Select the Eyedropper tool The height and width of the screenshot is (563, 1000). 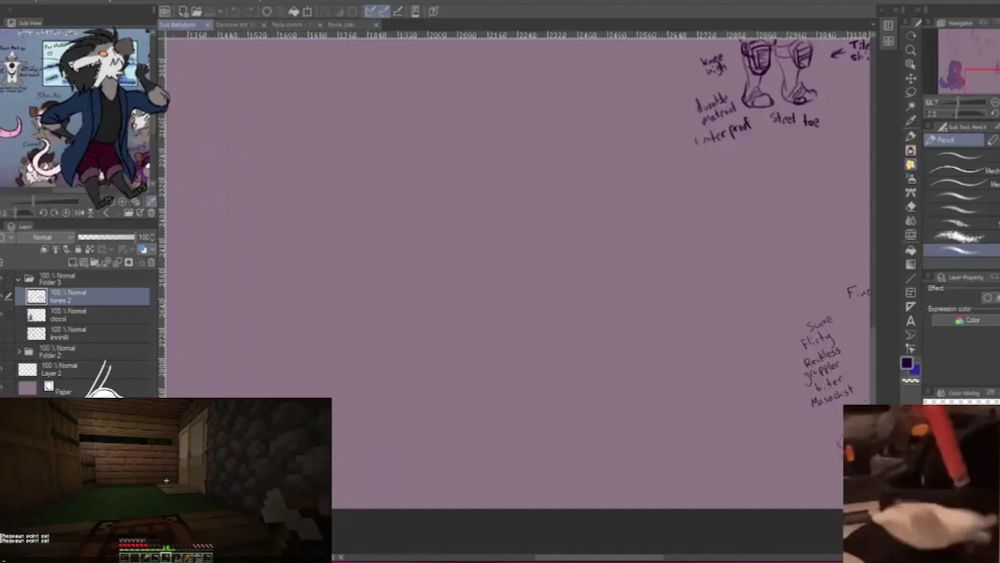(x=911, y=120)
